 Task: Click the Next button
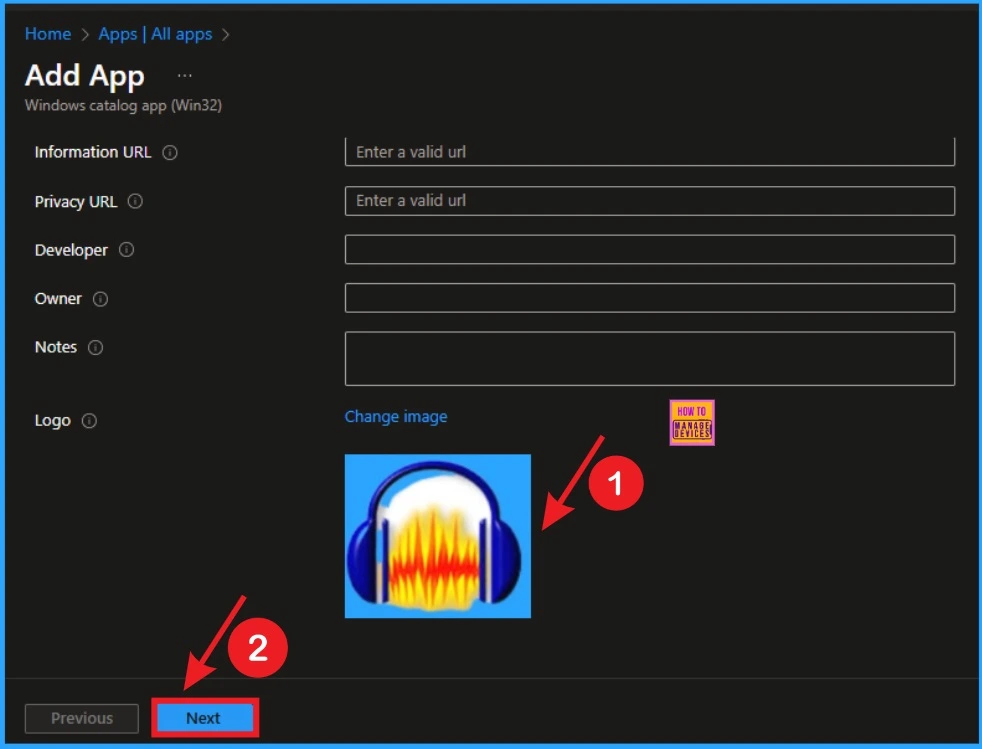(205, 718)
